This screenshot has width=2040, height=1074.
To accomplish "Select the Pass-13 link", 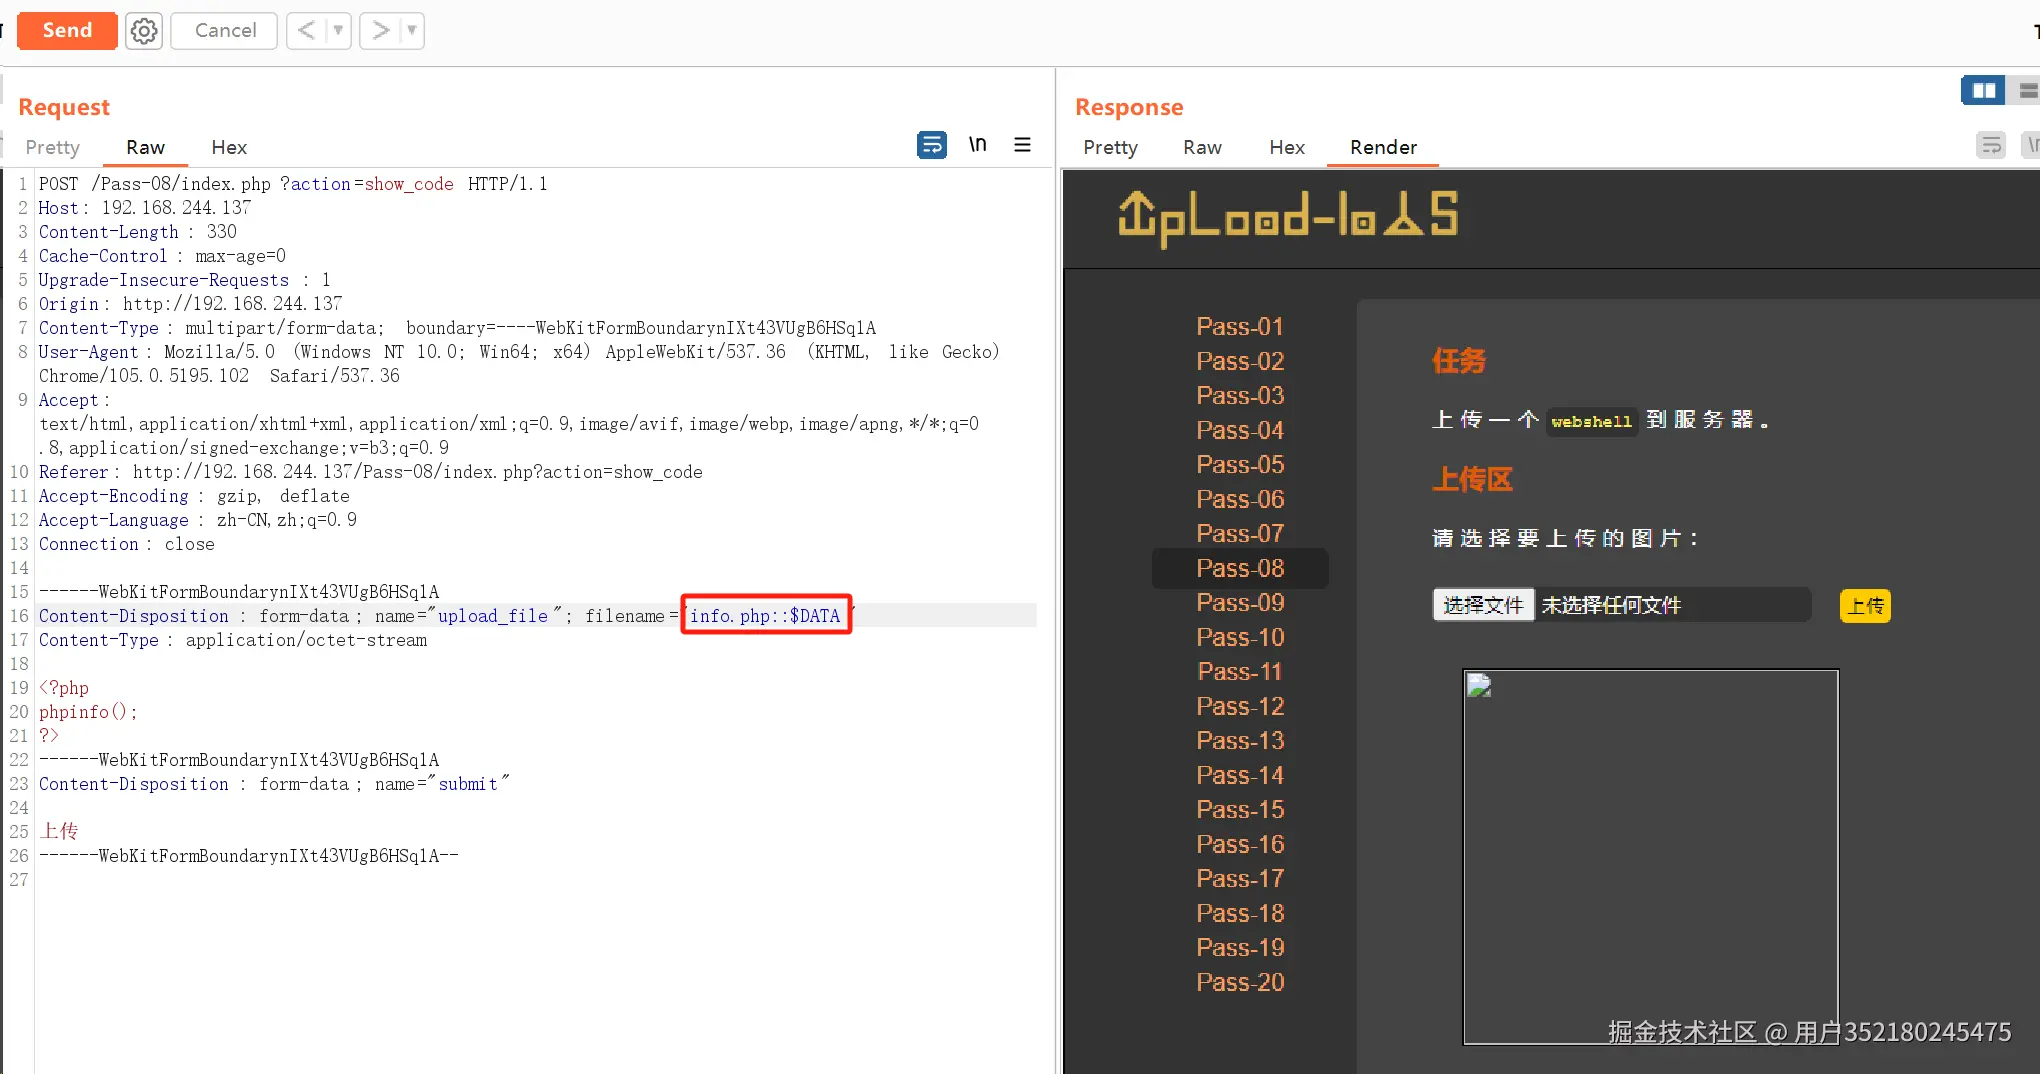I will click(x=1240, y=741).
